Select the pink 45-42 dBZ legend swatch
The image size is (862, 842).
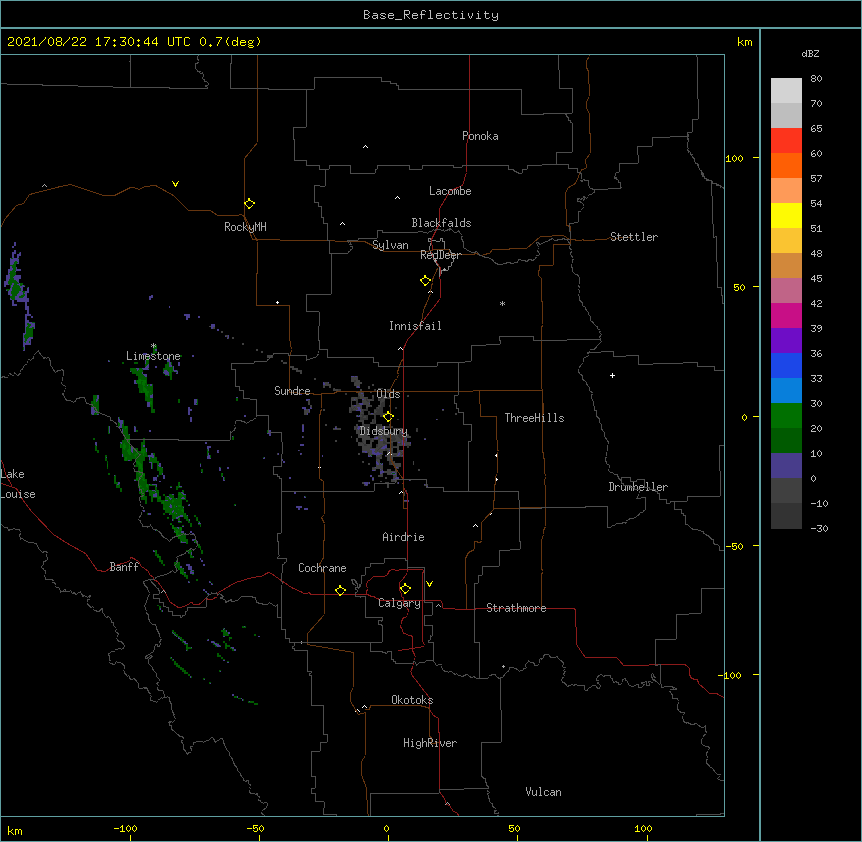click(x=786, y=290)
